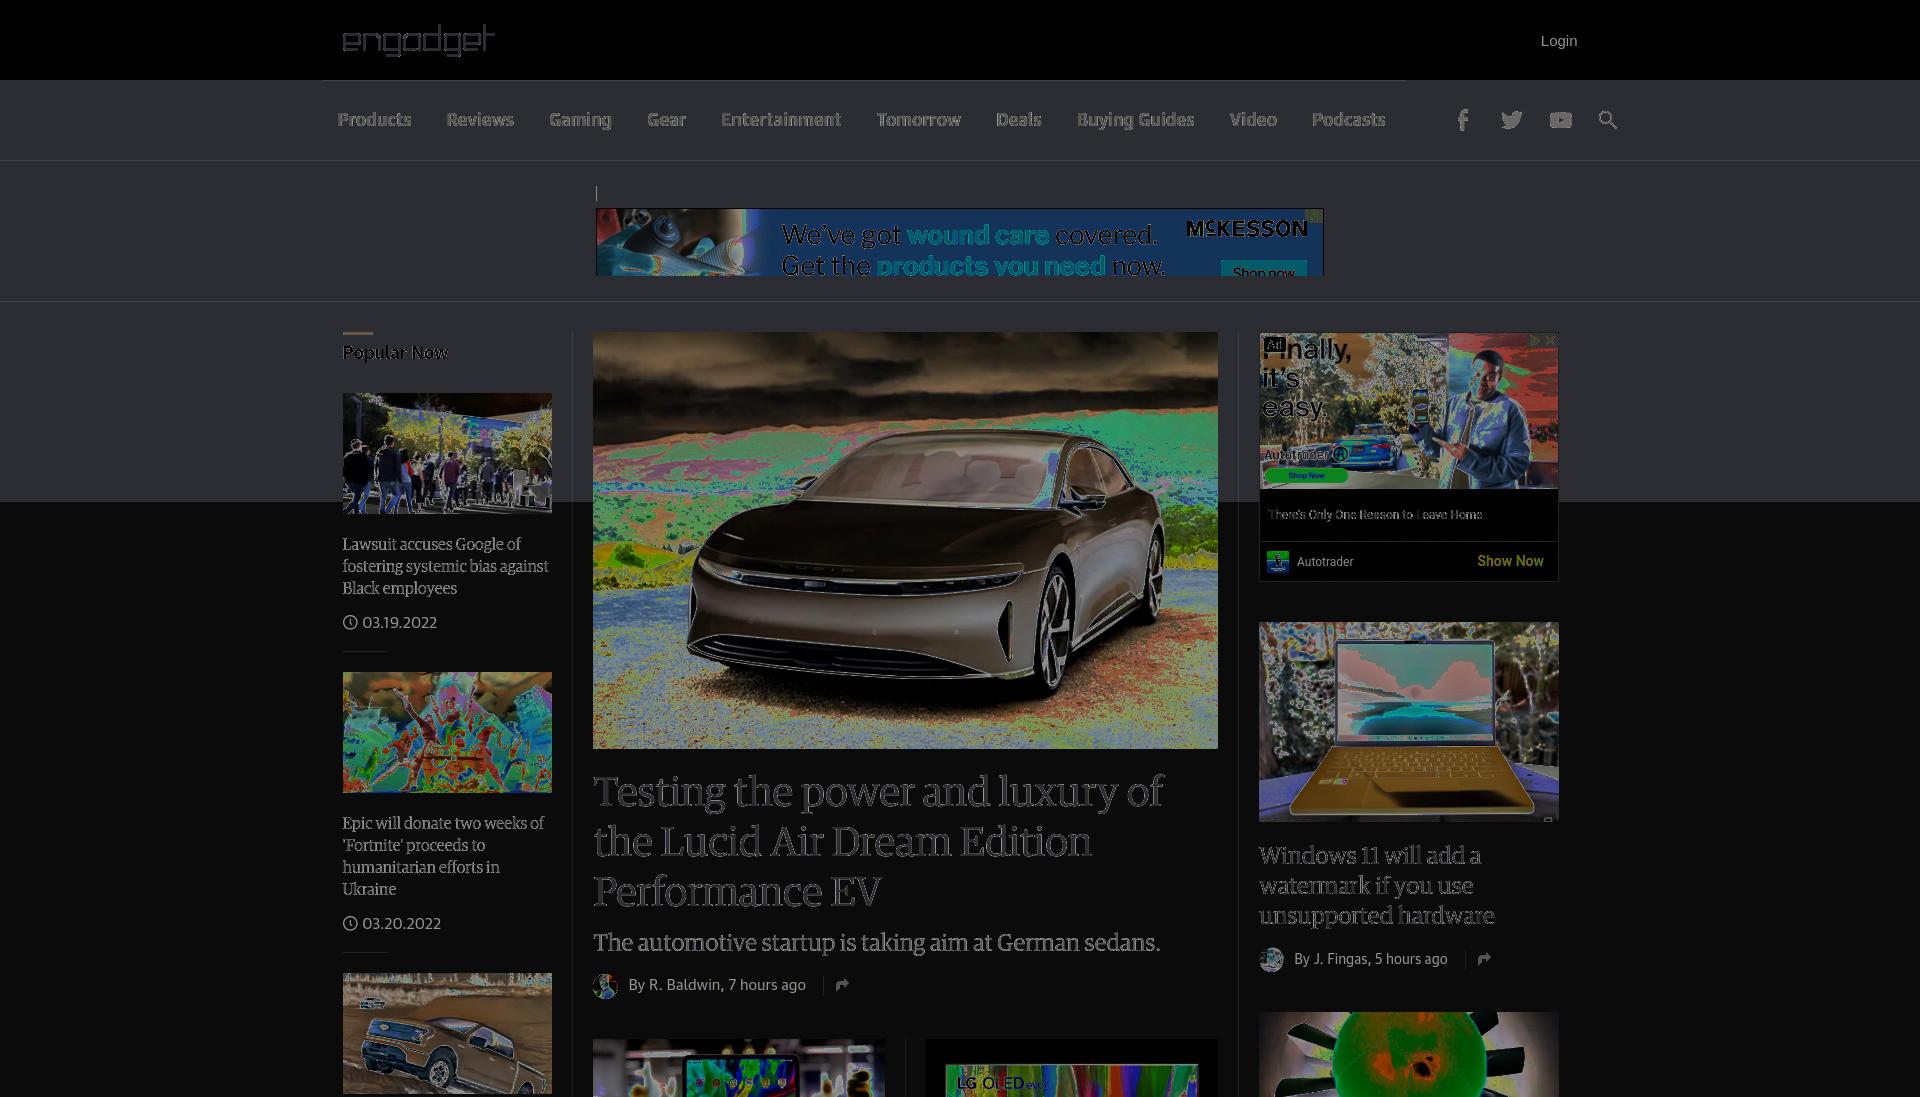Open the Facebook page icon
The height and width of the screenshot is (1097, 1920).
[x=1462, y=120]
